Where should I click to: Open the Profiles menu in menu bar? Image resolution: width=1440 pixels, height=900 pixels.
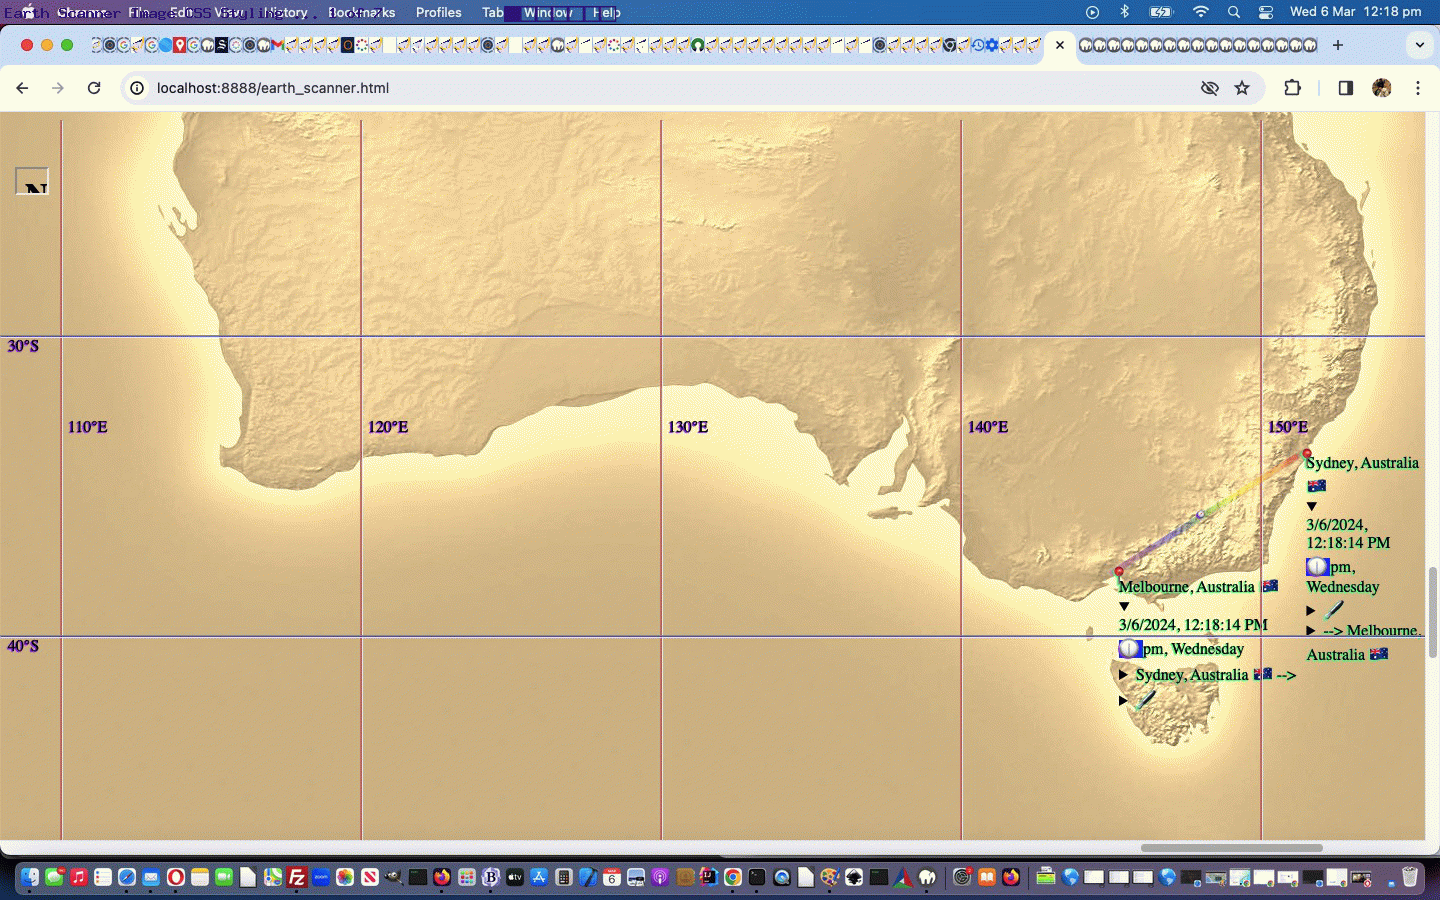(438, 12)
